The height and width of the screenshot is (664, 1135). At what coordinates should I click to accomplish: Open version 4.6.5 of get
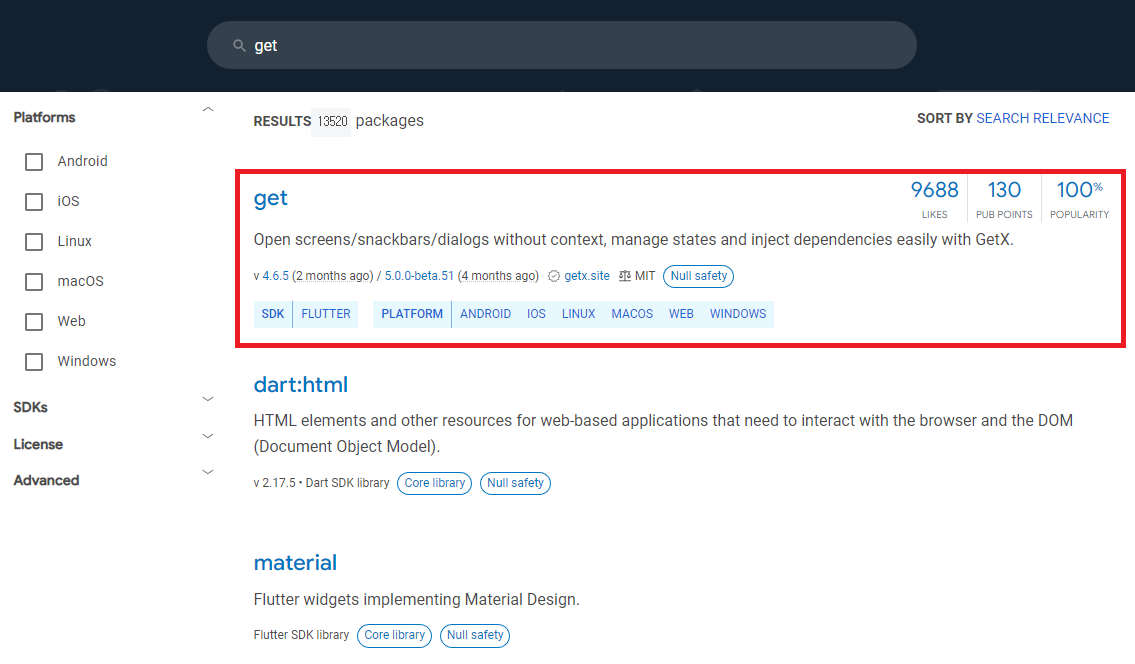click(275, 276)
